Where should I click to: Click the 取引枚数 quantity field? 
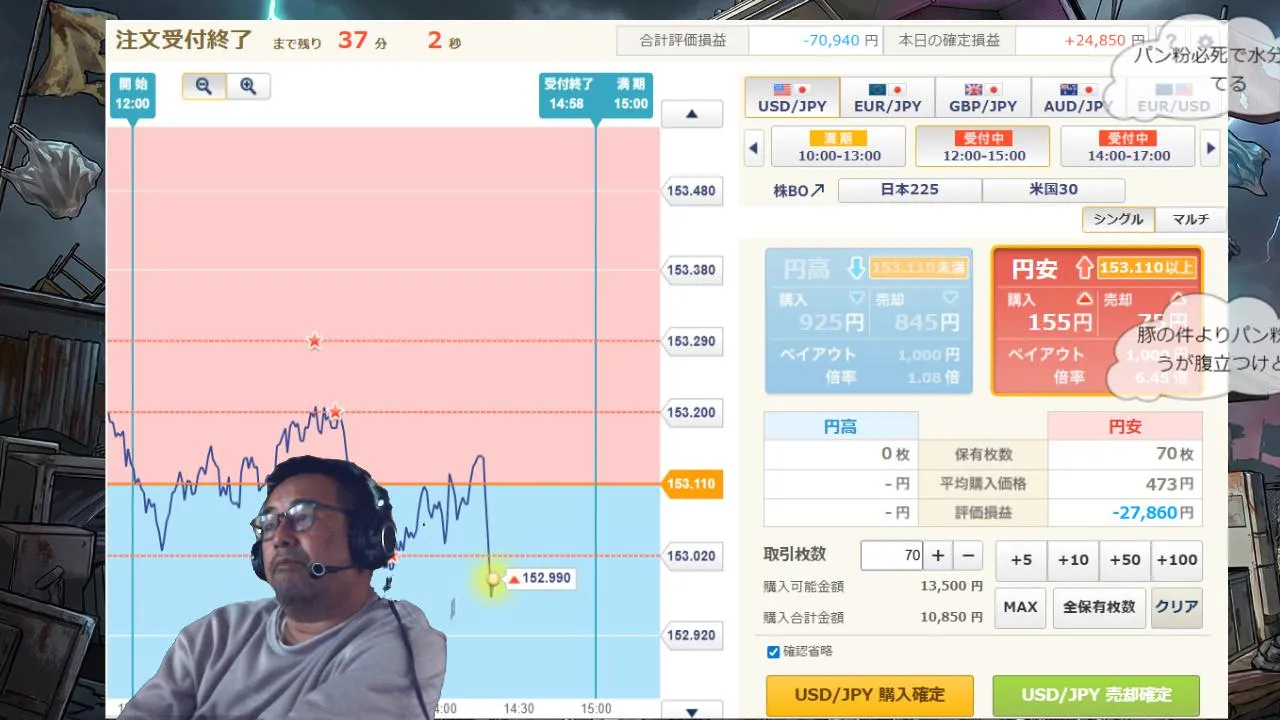coord(891,556)
